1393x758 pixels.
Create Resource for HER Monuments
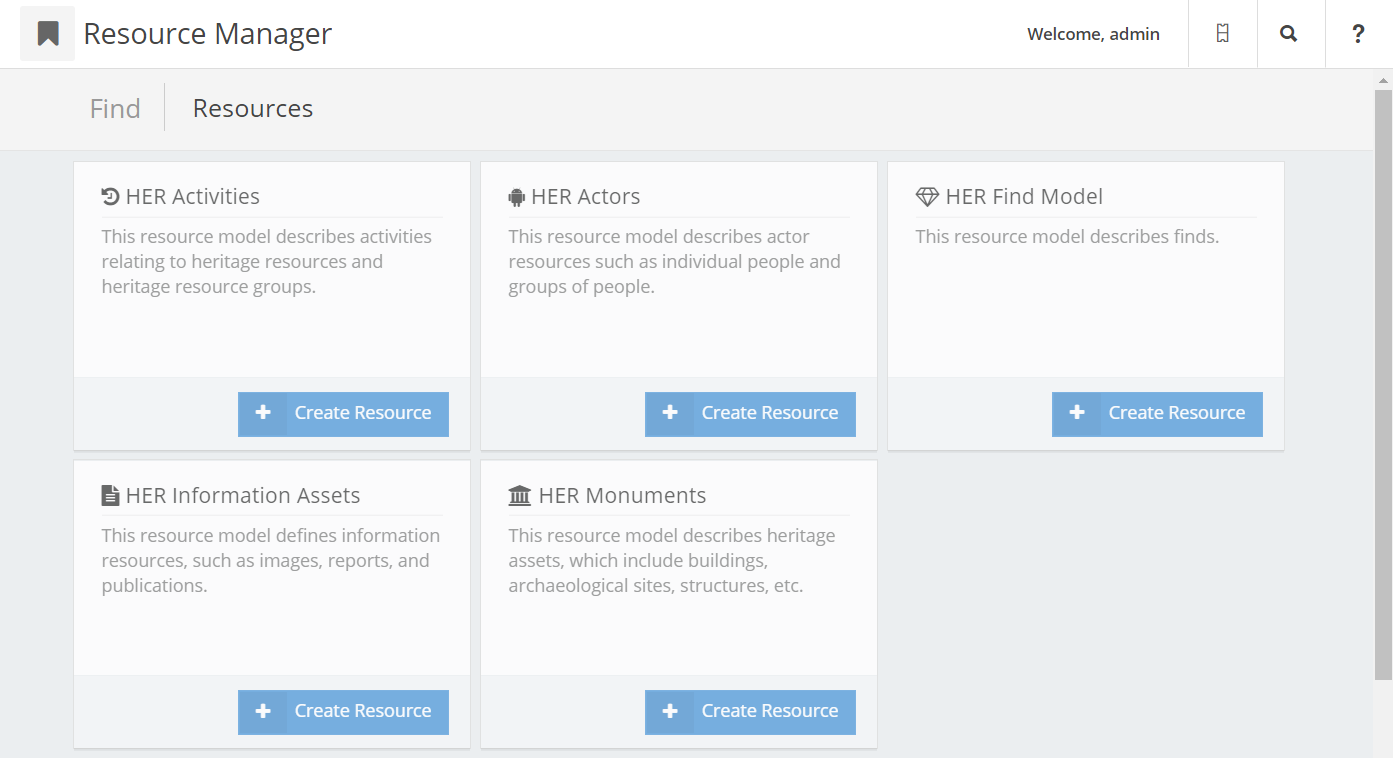(x=750, y=712)
